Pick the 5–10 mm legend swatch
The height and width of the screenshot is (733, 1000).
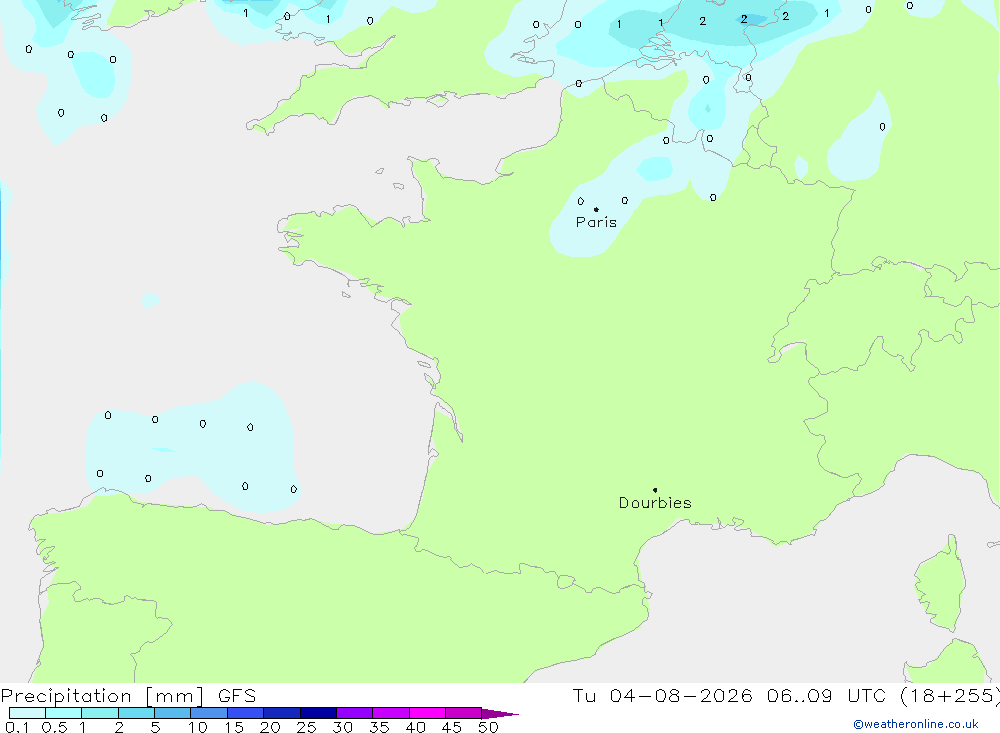click(173, 713)
